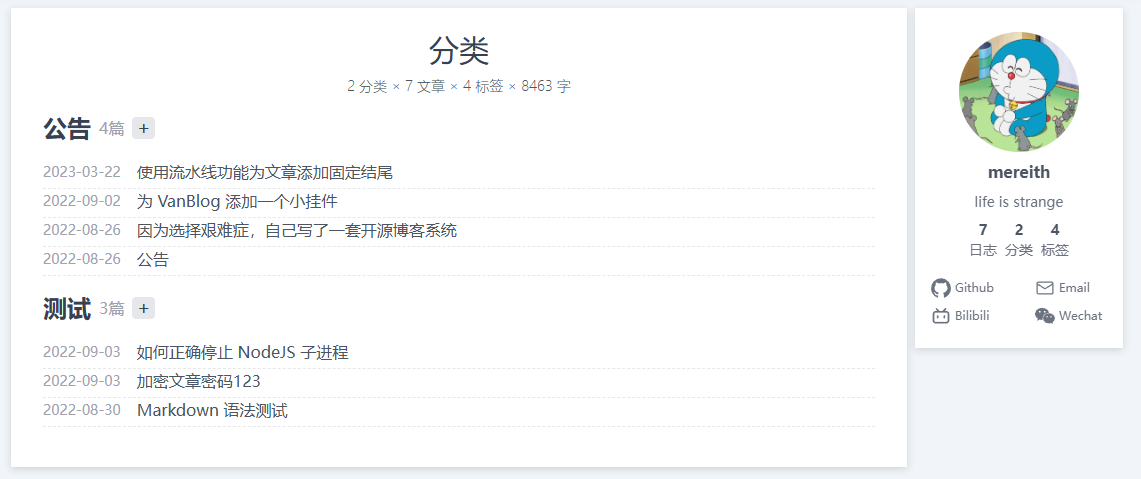Viewport: 1141px width, 479px height.
Task: Click the 4 标签 stat in sidebar
Action: [1055, 240]
